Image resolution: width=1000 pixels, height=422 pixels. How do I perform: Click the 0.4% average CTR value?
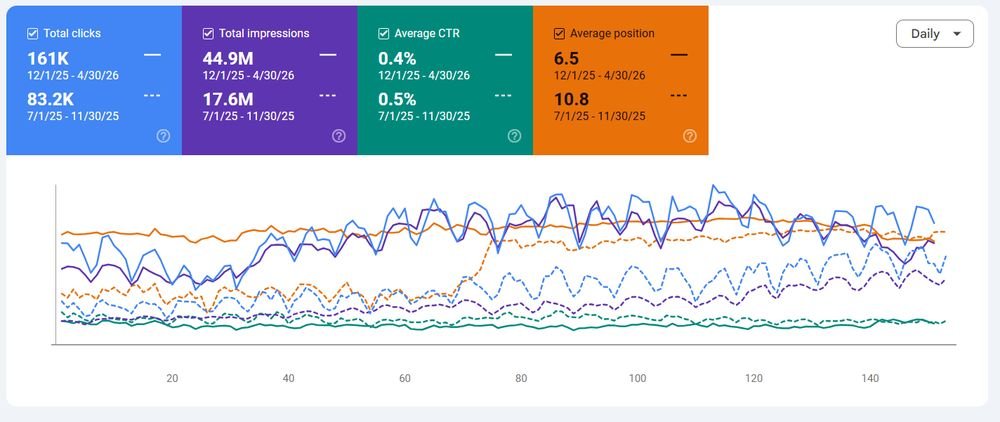click(x=397, y=59)
